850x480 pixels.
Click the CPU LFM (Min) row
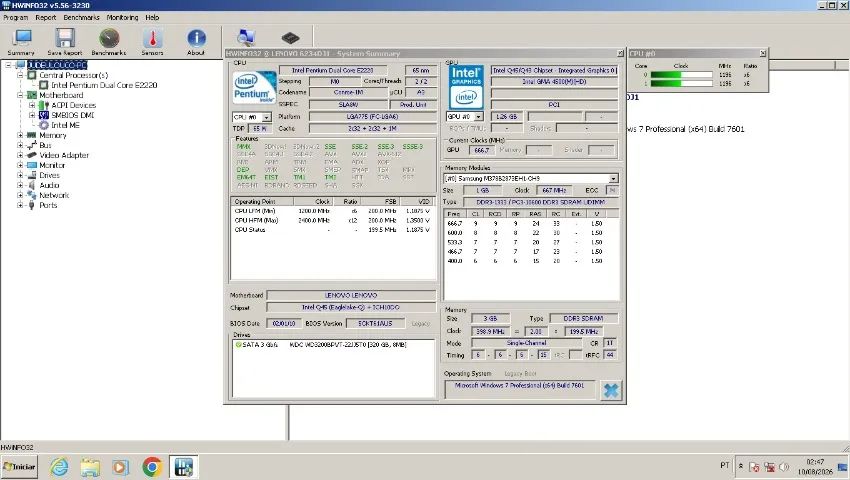coord(332,211)
